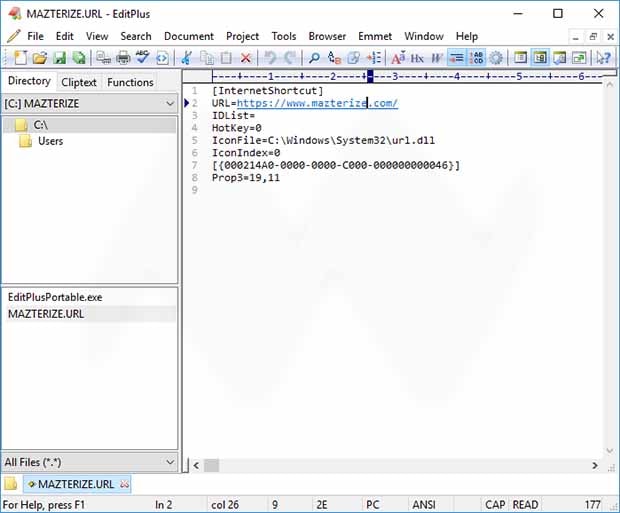Open Find with magnifier icon
The width and height of the screenshot is (620, 513).
314,58
